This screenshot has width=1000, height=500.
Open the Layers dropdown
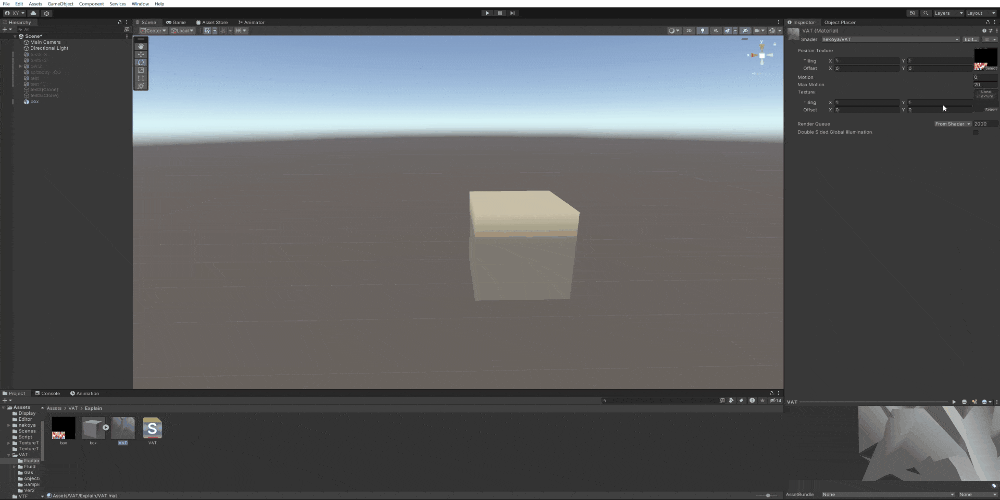coord(948,13)
